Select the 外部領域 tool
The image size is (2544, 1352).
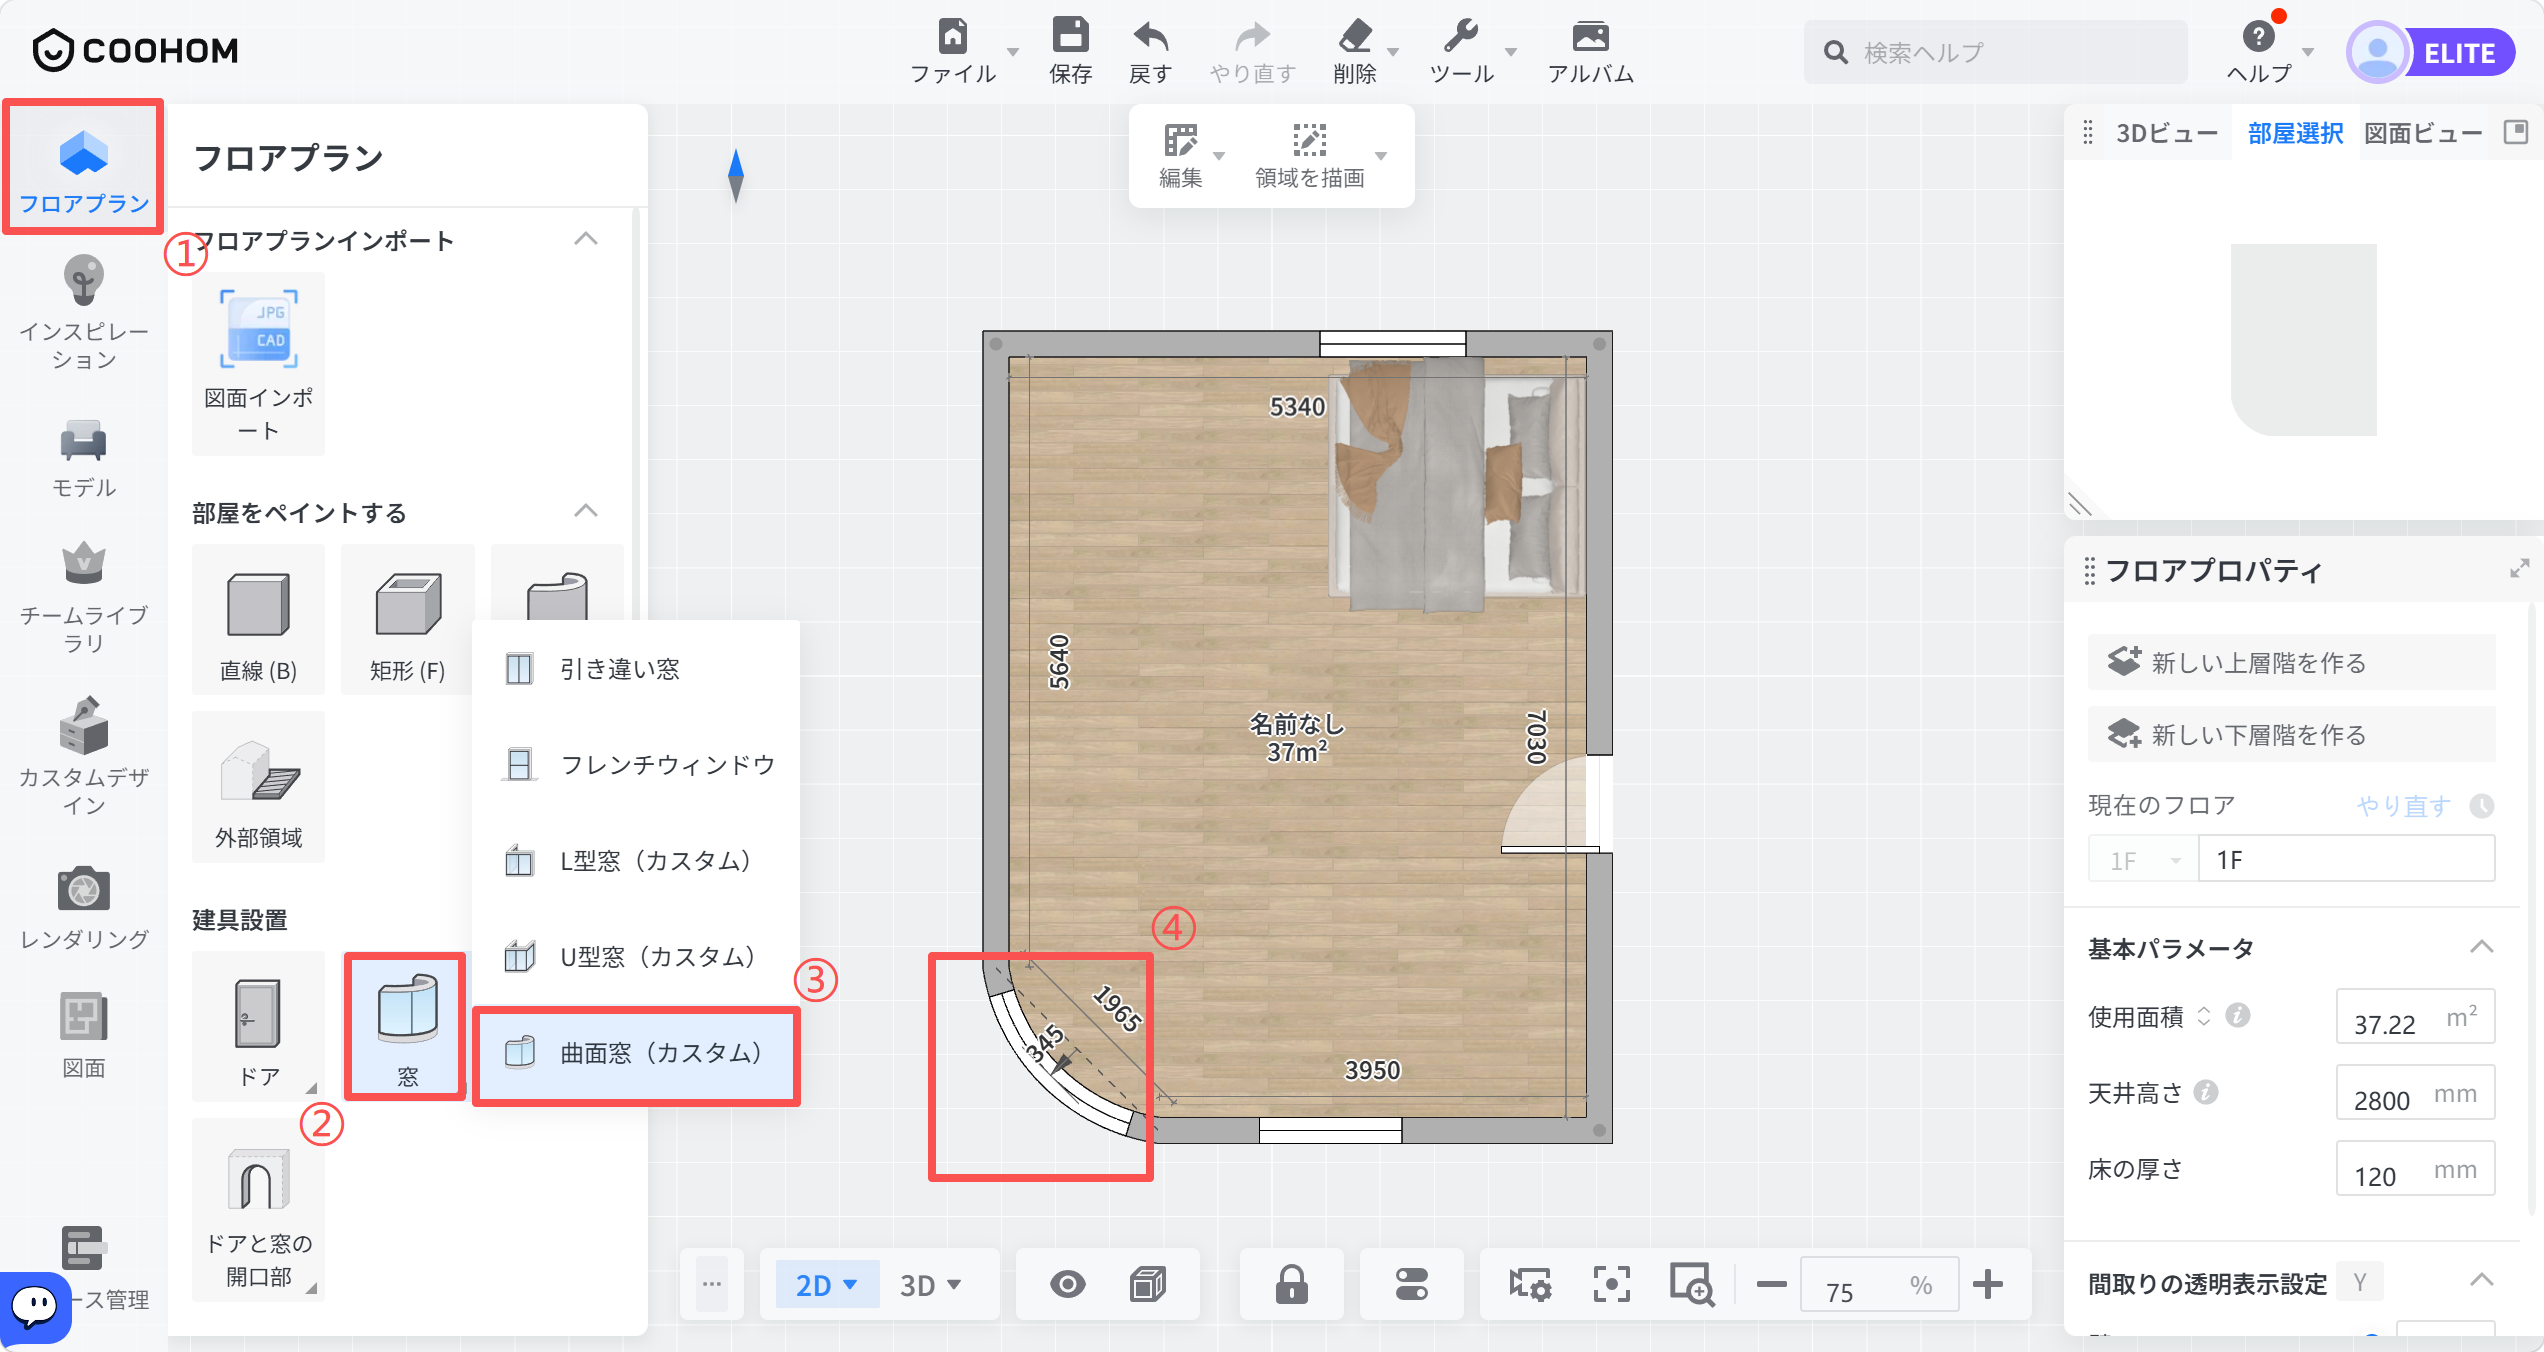point(258,787)
